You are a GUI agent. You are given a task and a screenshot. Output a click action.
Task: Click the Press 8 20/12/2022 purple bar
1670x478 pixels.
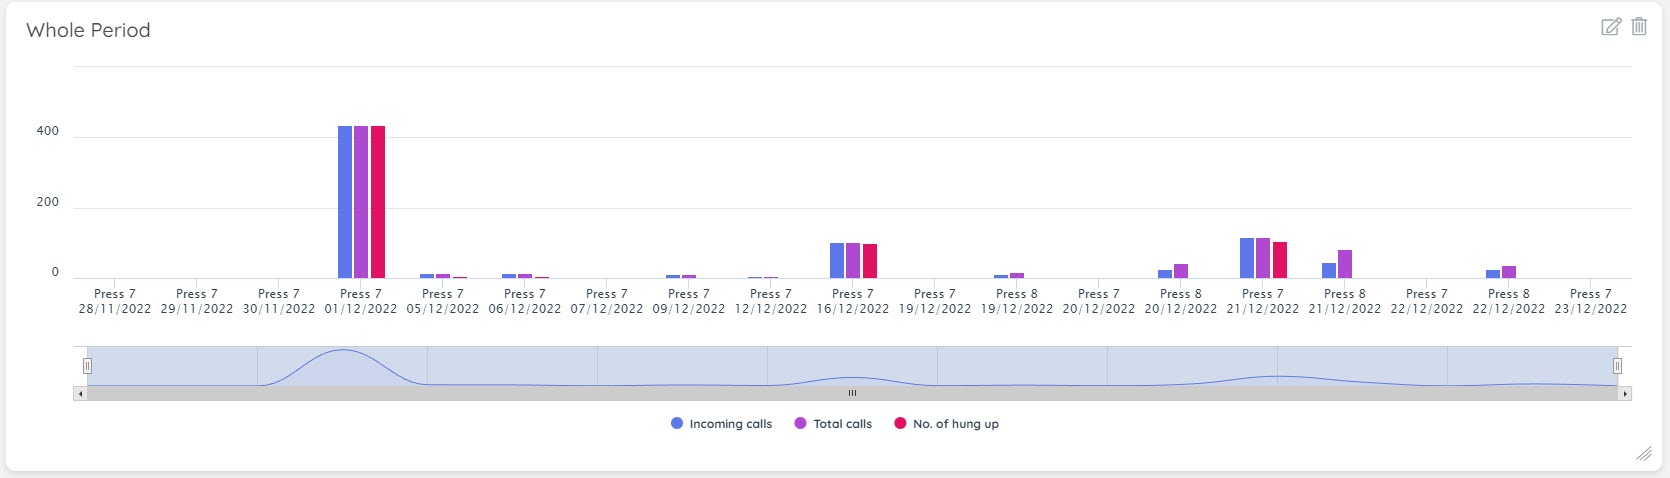tap(1181, 271)
